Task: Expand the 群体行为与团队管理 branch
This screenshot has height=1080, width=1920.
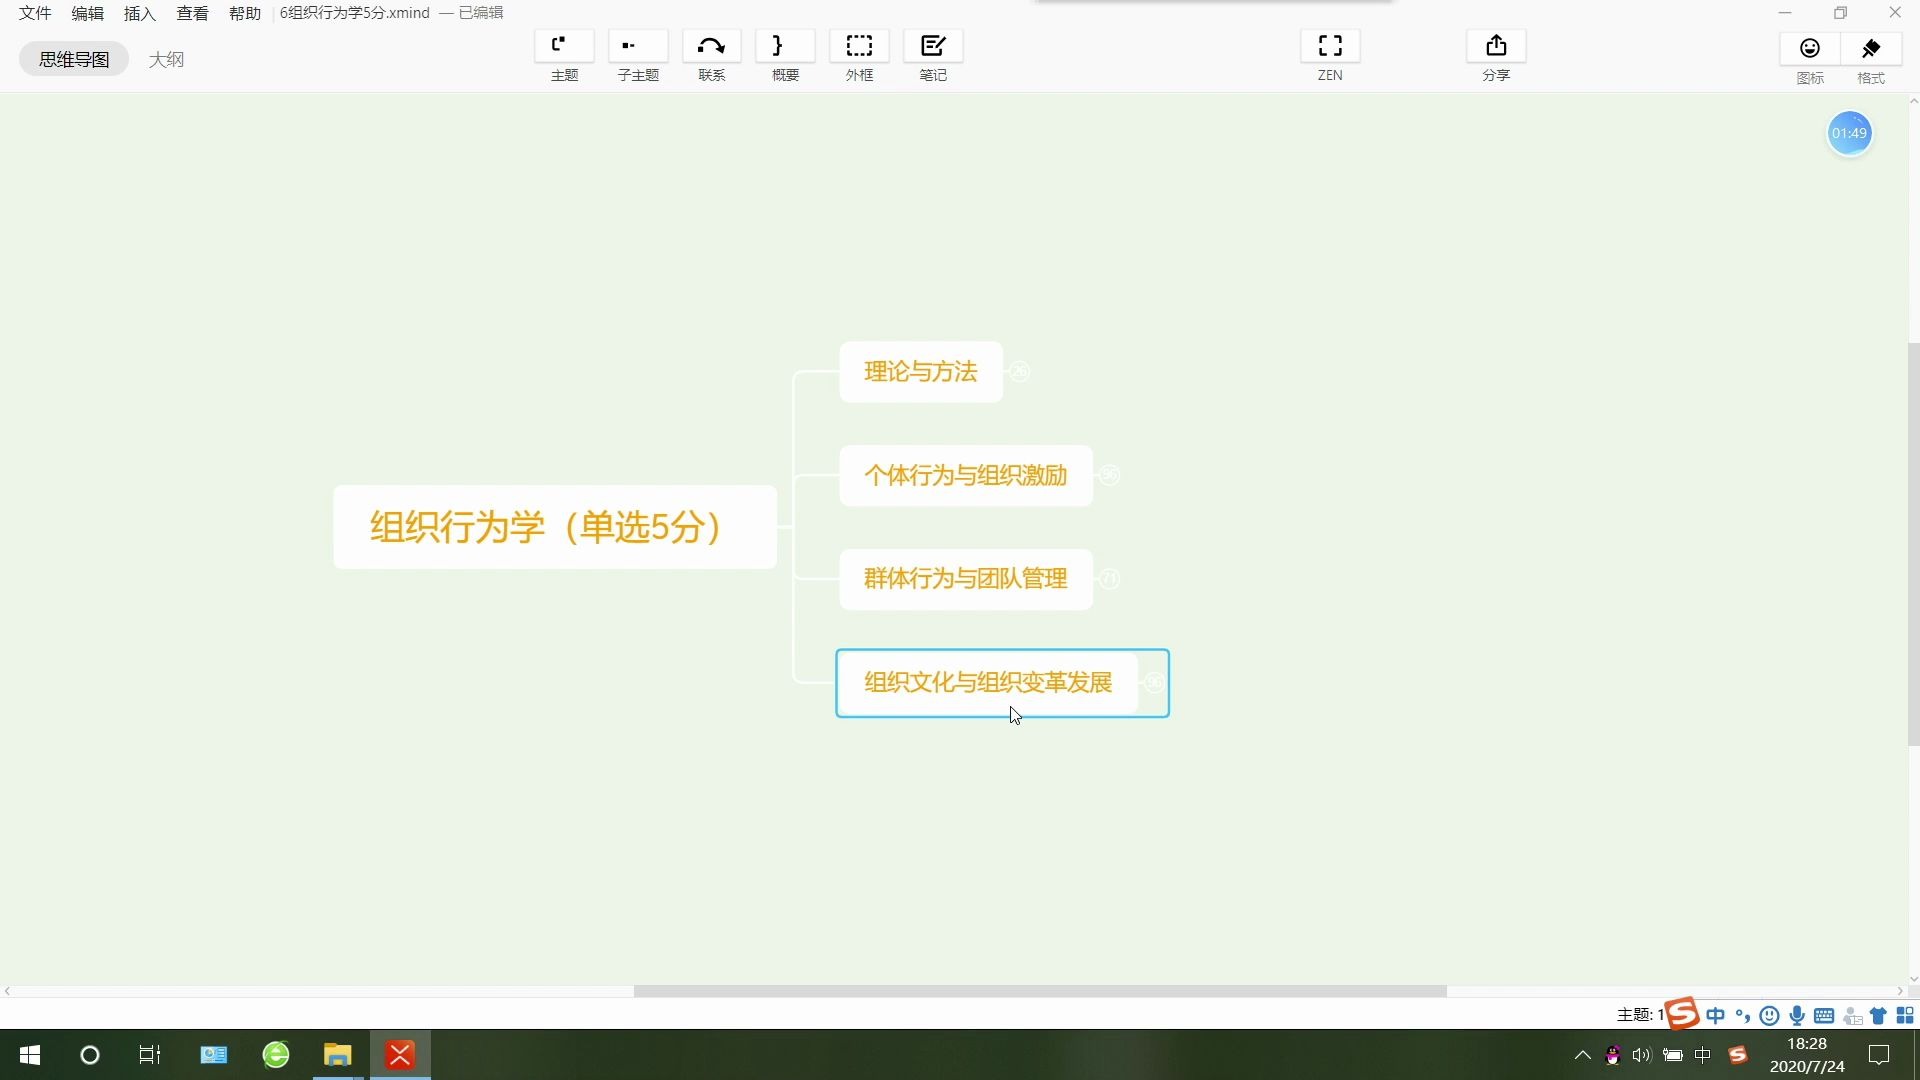Action: pos(1109,579)
